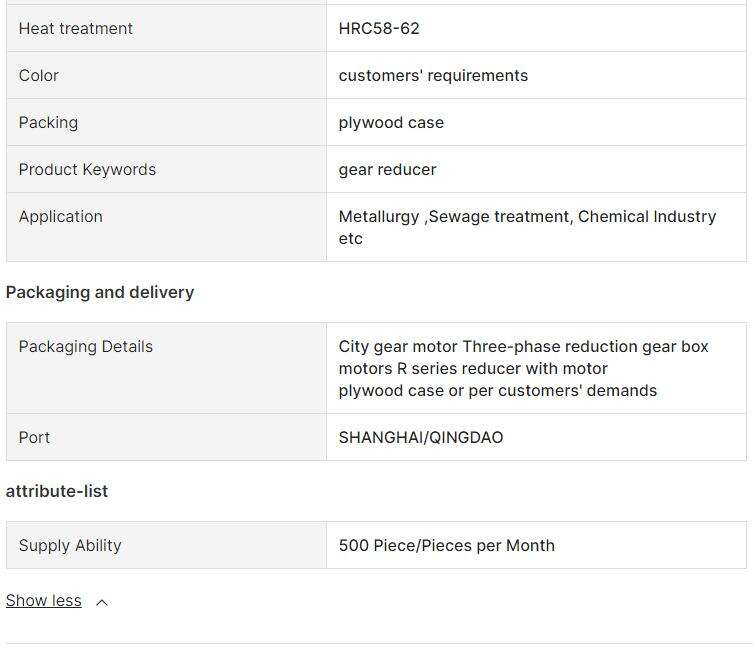Click the Packaging and delivery heading

[100, 292]
